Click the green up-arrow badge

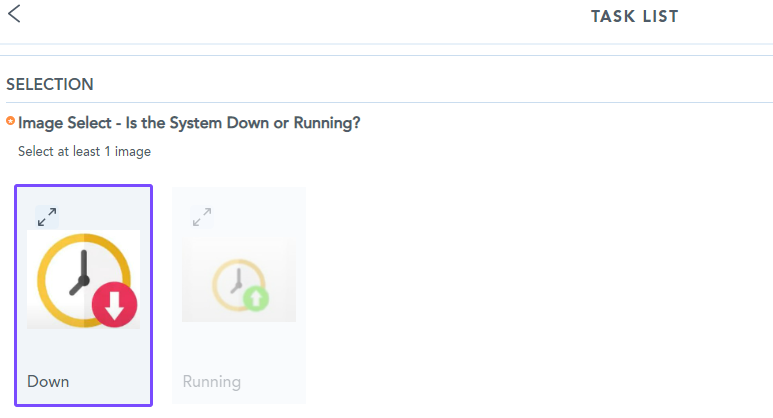(257, 297)
